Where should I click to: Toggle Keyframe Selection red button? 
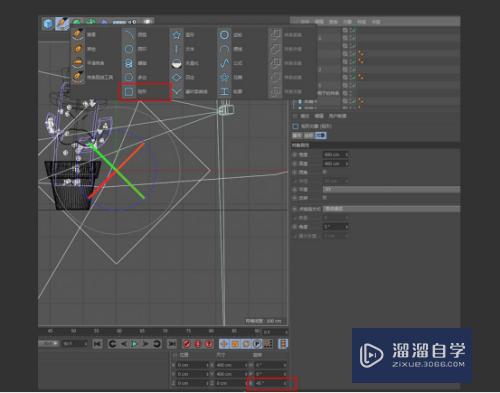click(209, 344)
